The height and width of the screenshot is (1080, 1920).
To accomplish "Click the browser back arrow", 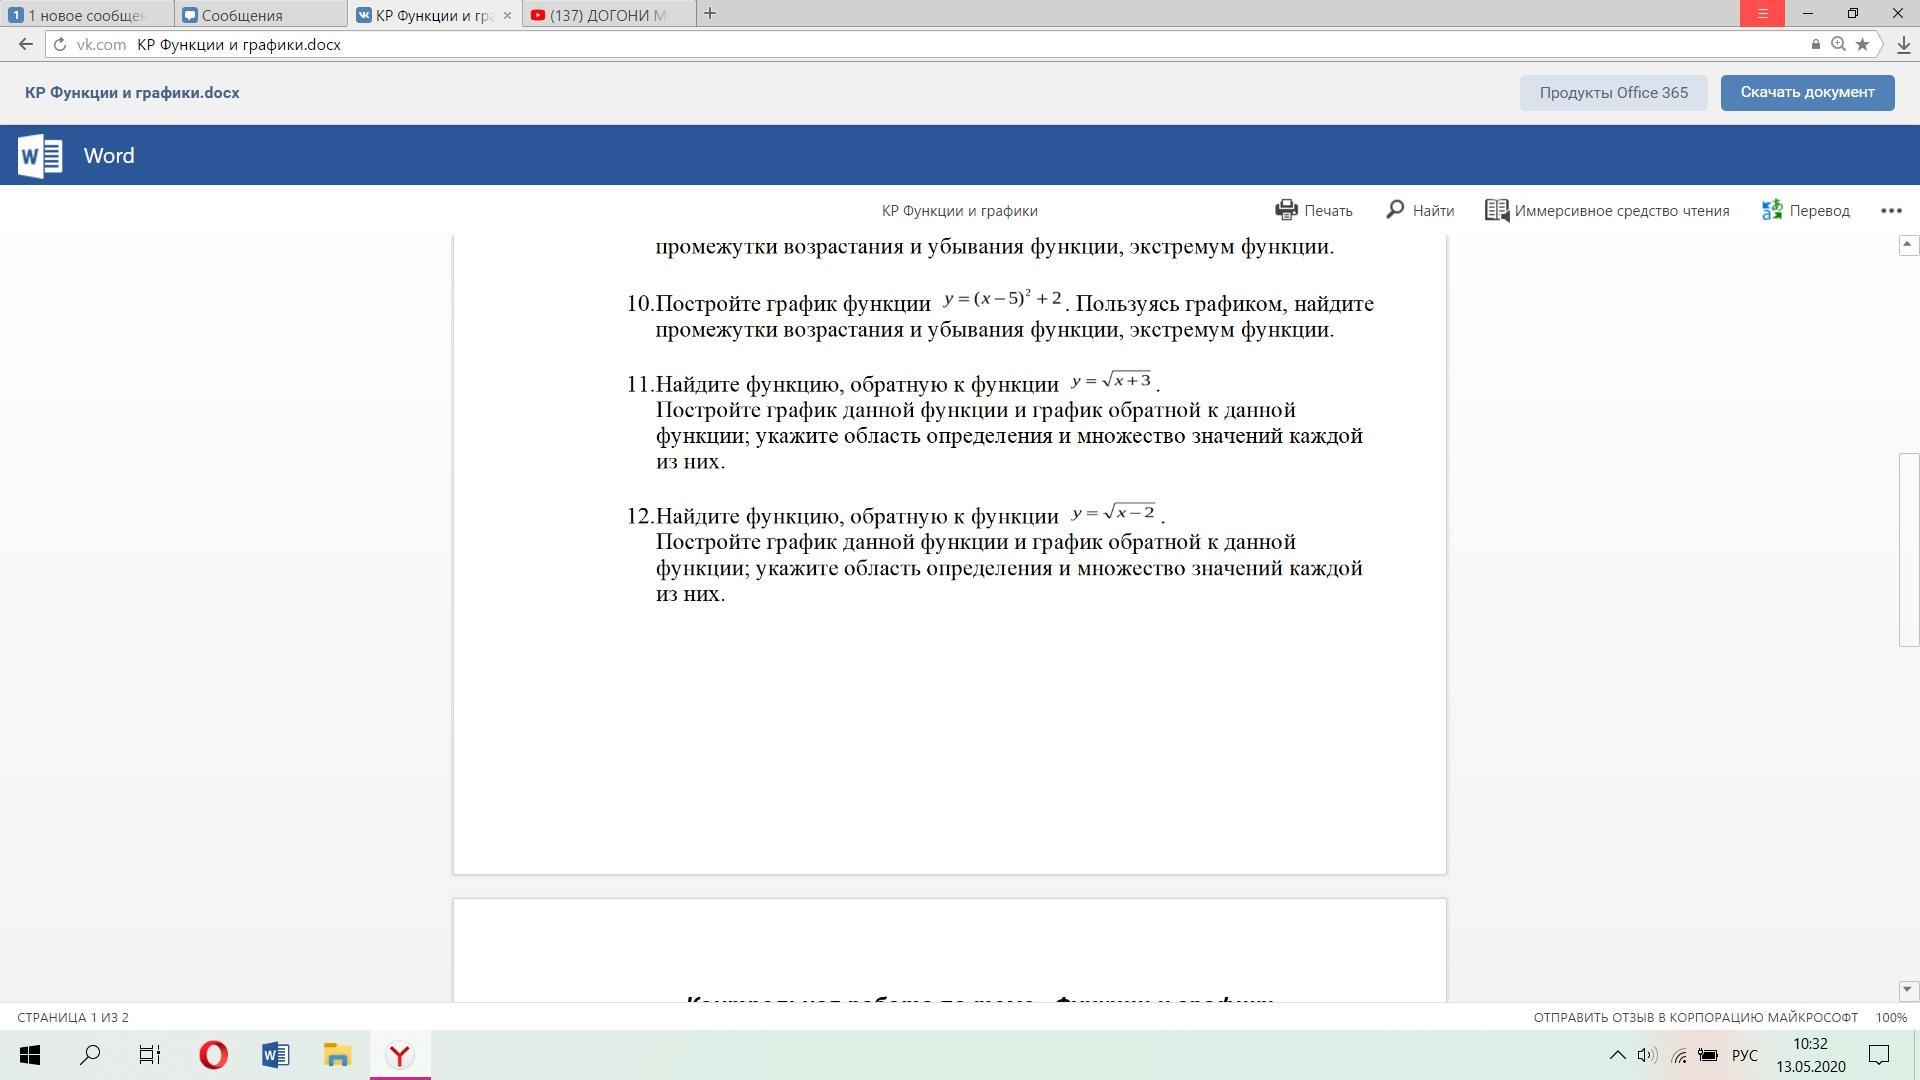I will click(26, 44).
